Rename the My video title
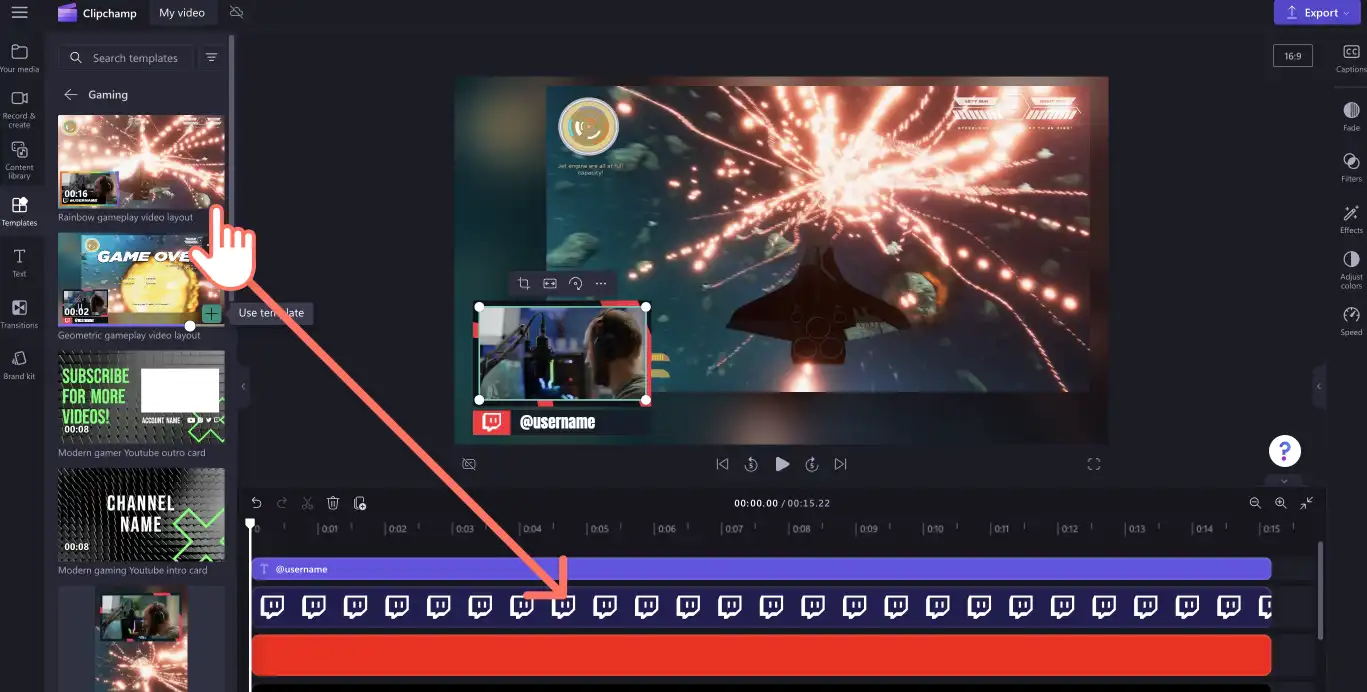Screen dimensions: 1367x692 pyautogui.click(x=182, y=13)
